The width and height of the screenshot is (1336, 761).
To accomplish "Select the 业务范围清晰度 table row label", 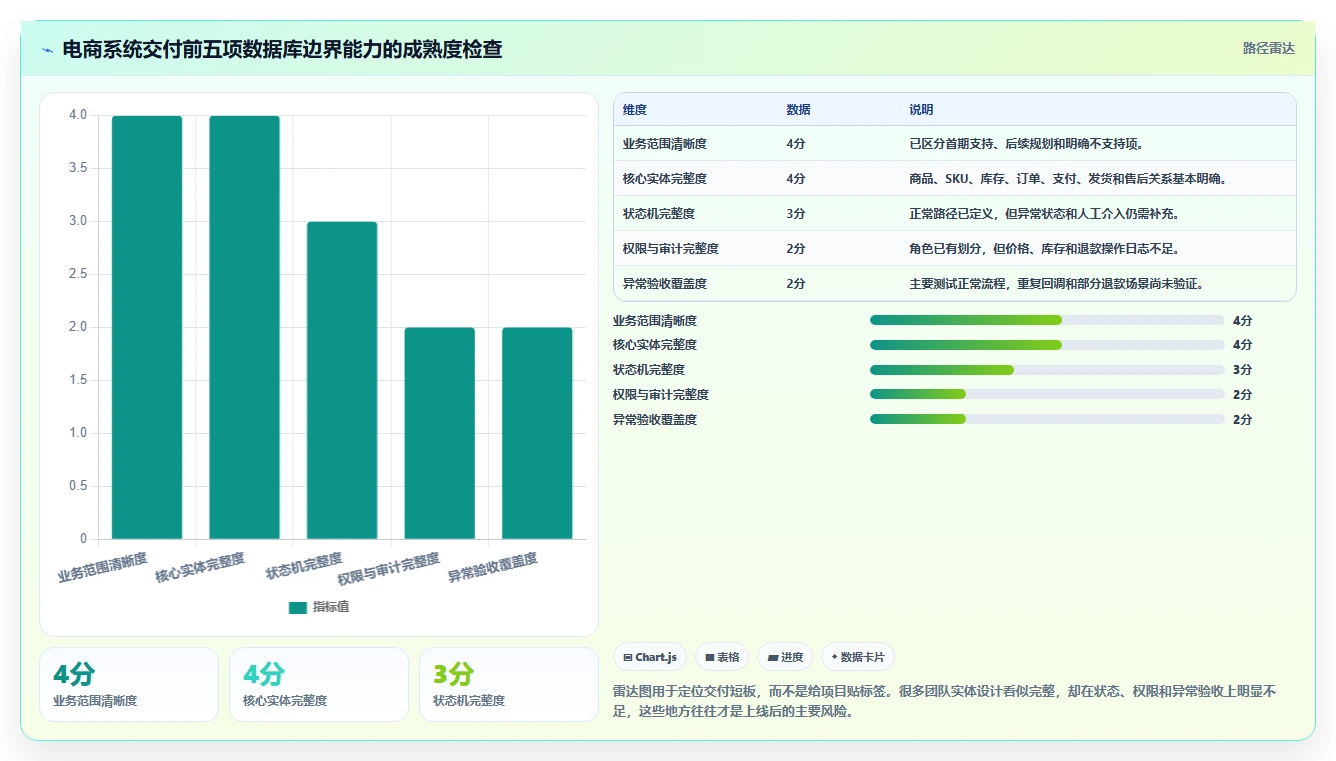I will (665, 144).
